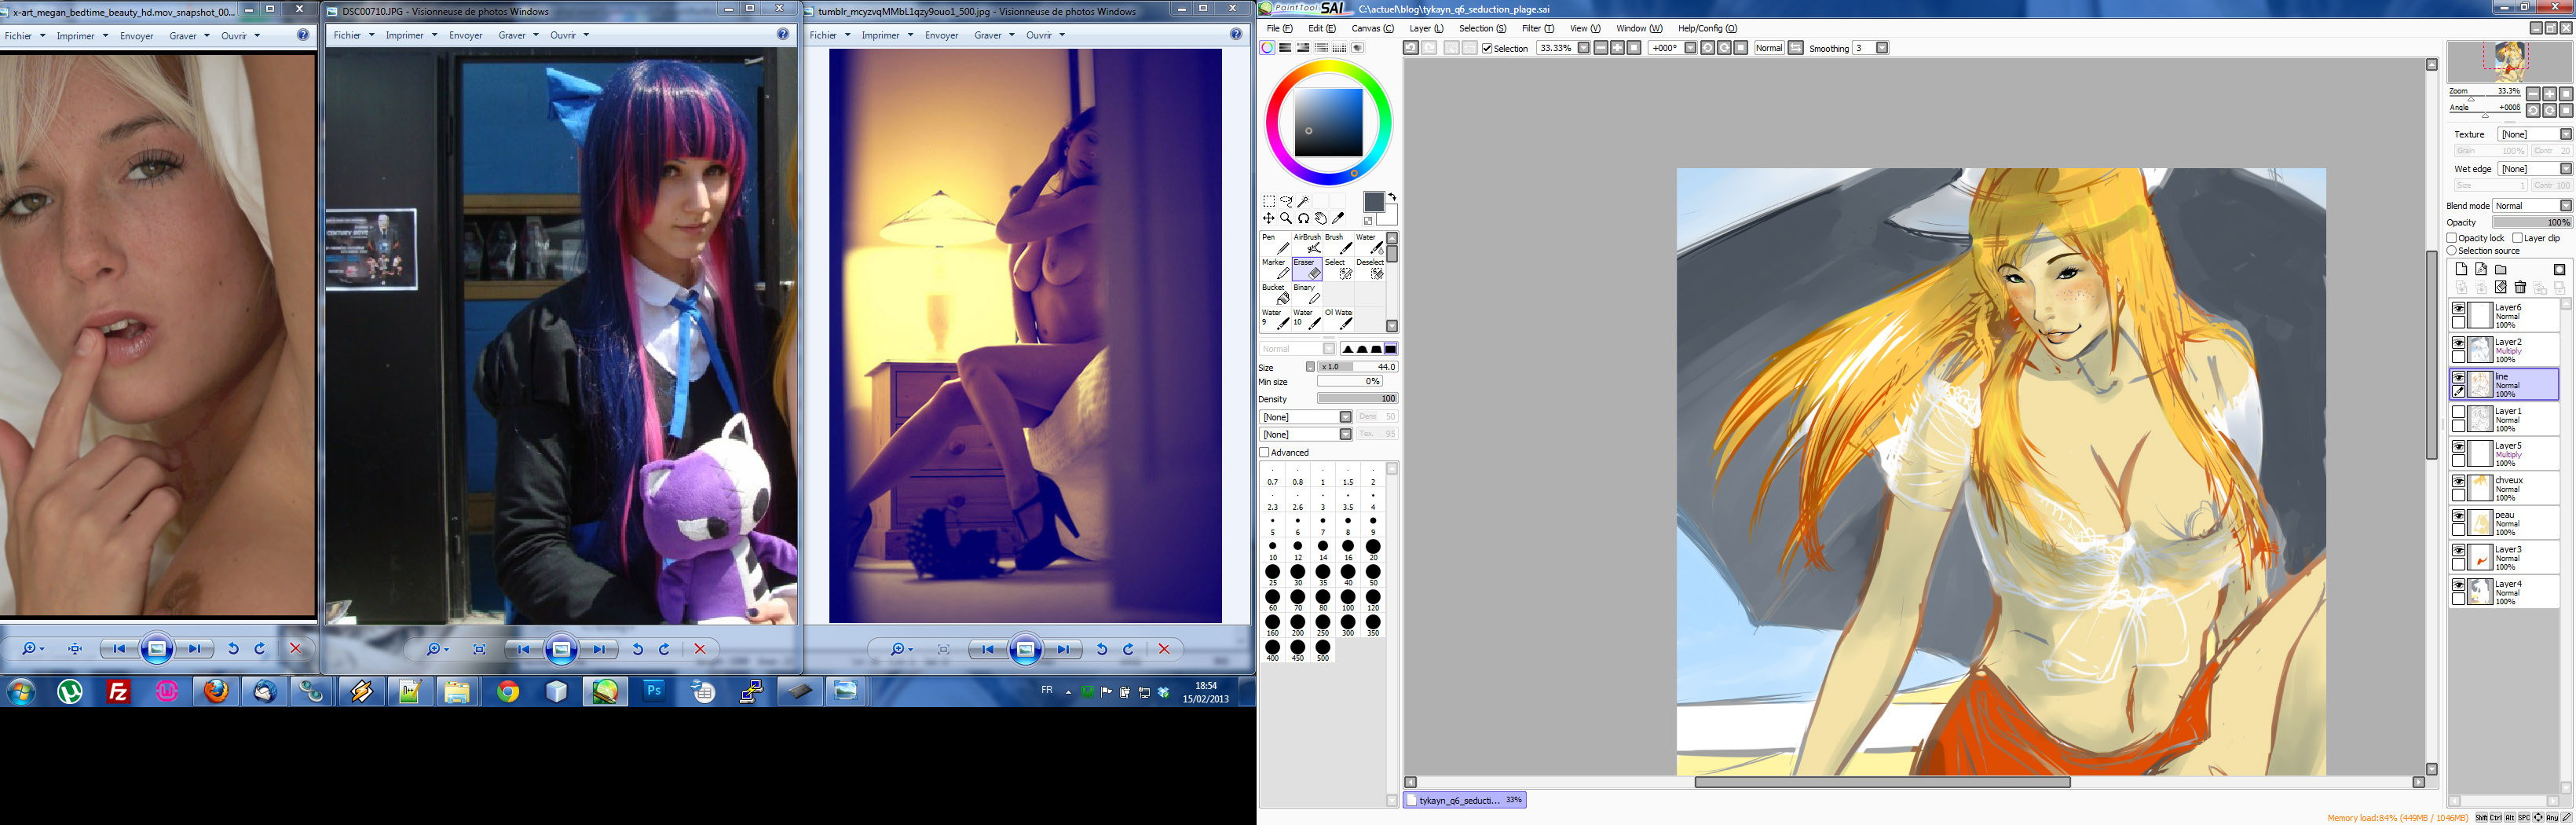Show the hidden Layer1
Viewport: 2576px width, 825px height.
[2459, 412]
